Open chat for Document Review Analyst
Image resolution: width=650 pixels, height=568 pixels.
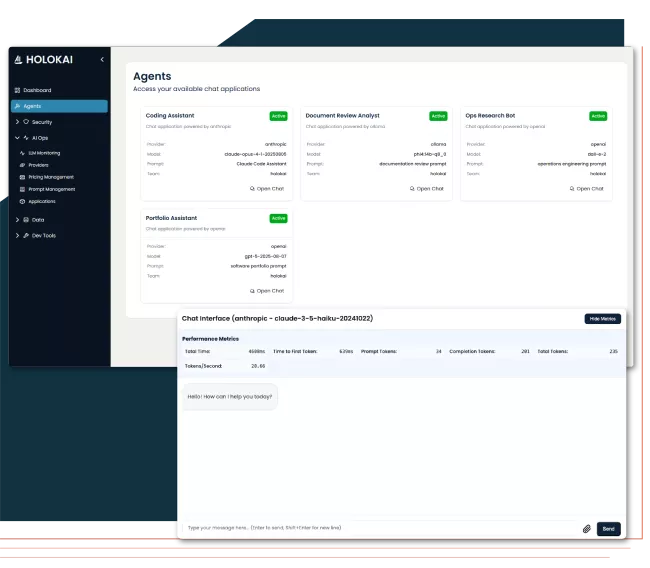coord(426,188)
